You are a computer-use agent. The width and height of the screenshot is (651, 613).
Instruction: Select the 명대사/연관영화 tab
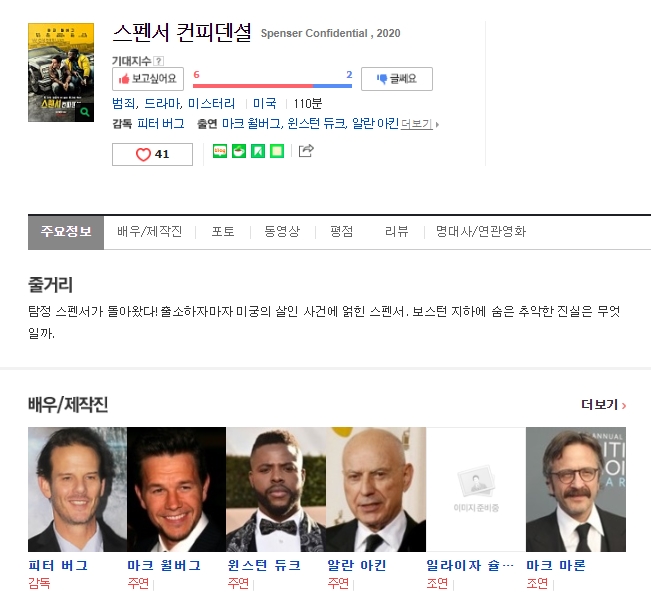tap(480, 232)
